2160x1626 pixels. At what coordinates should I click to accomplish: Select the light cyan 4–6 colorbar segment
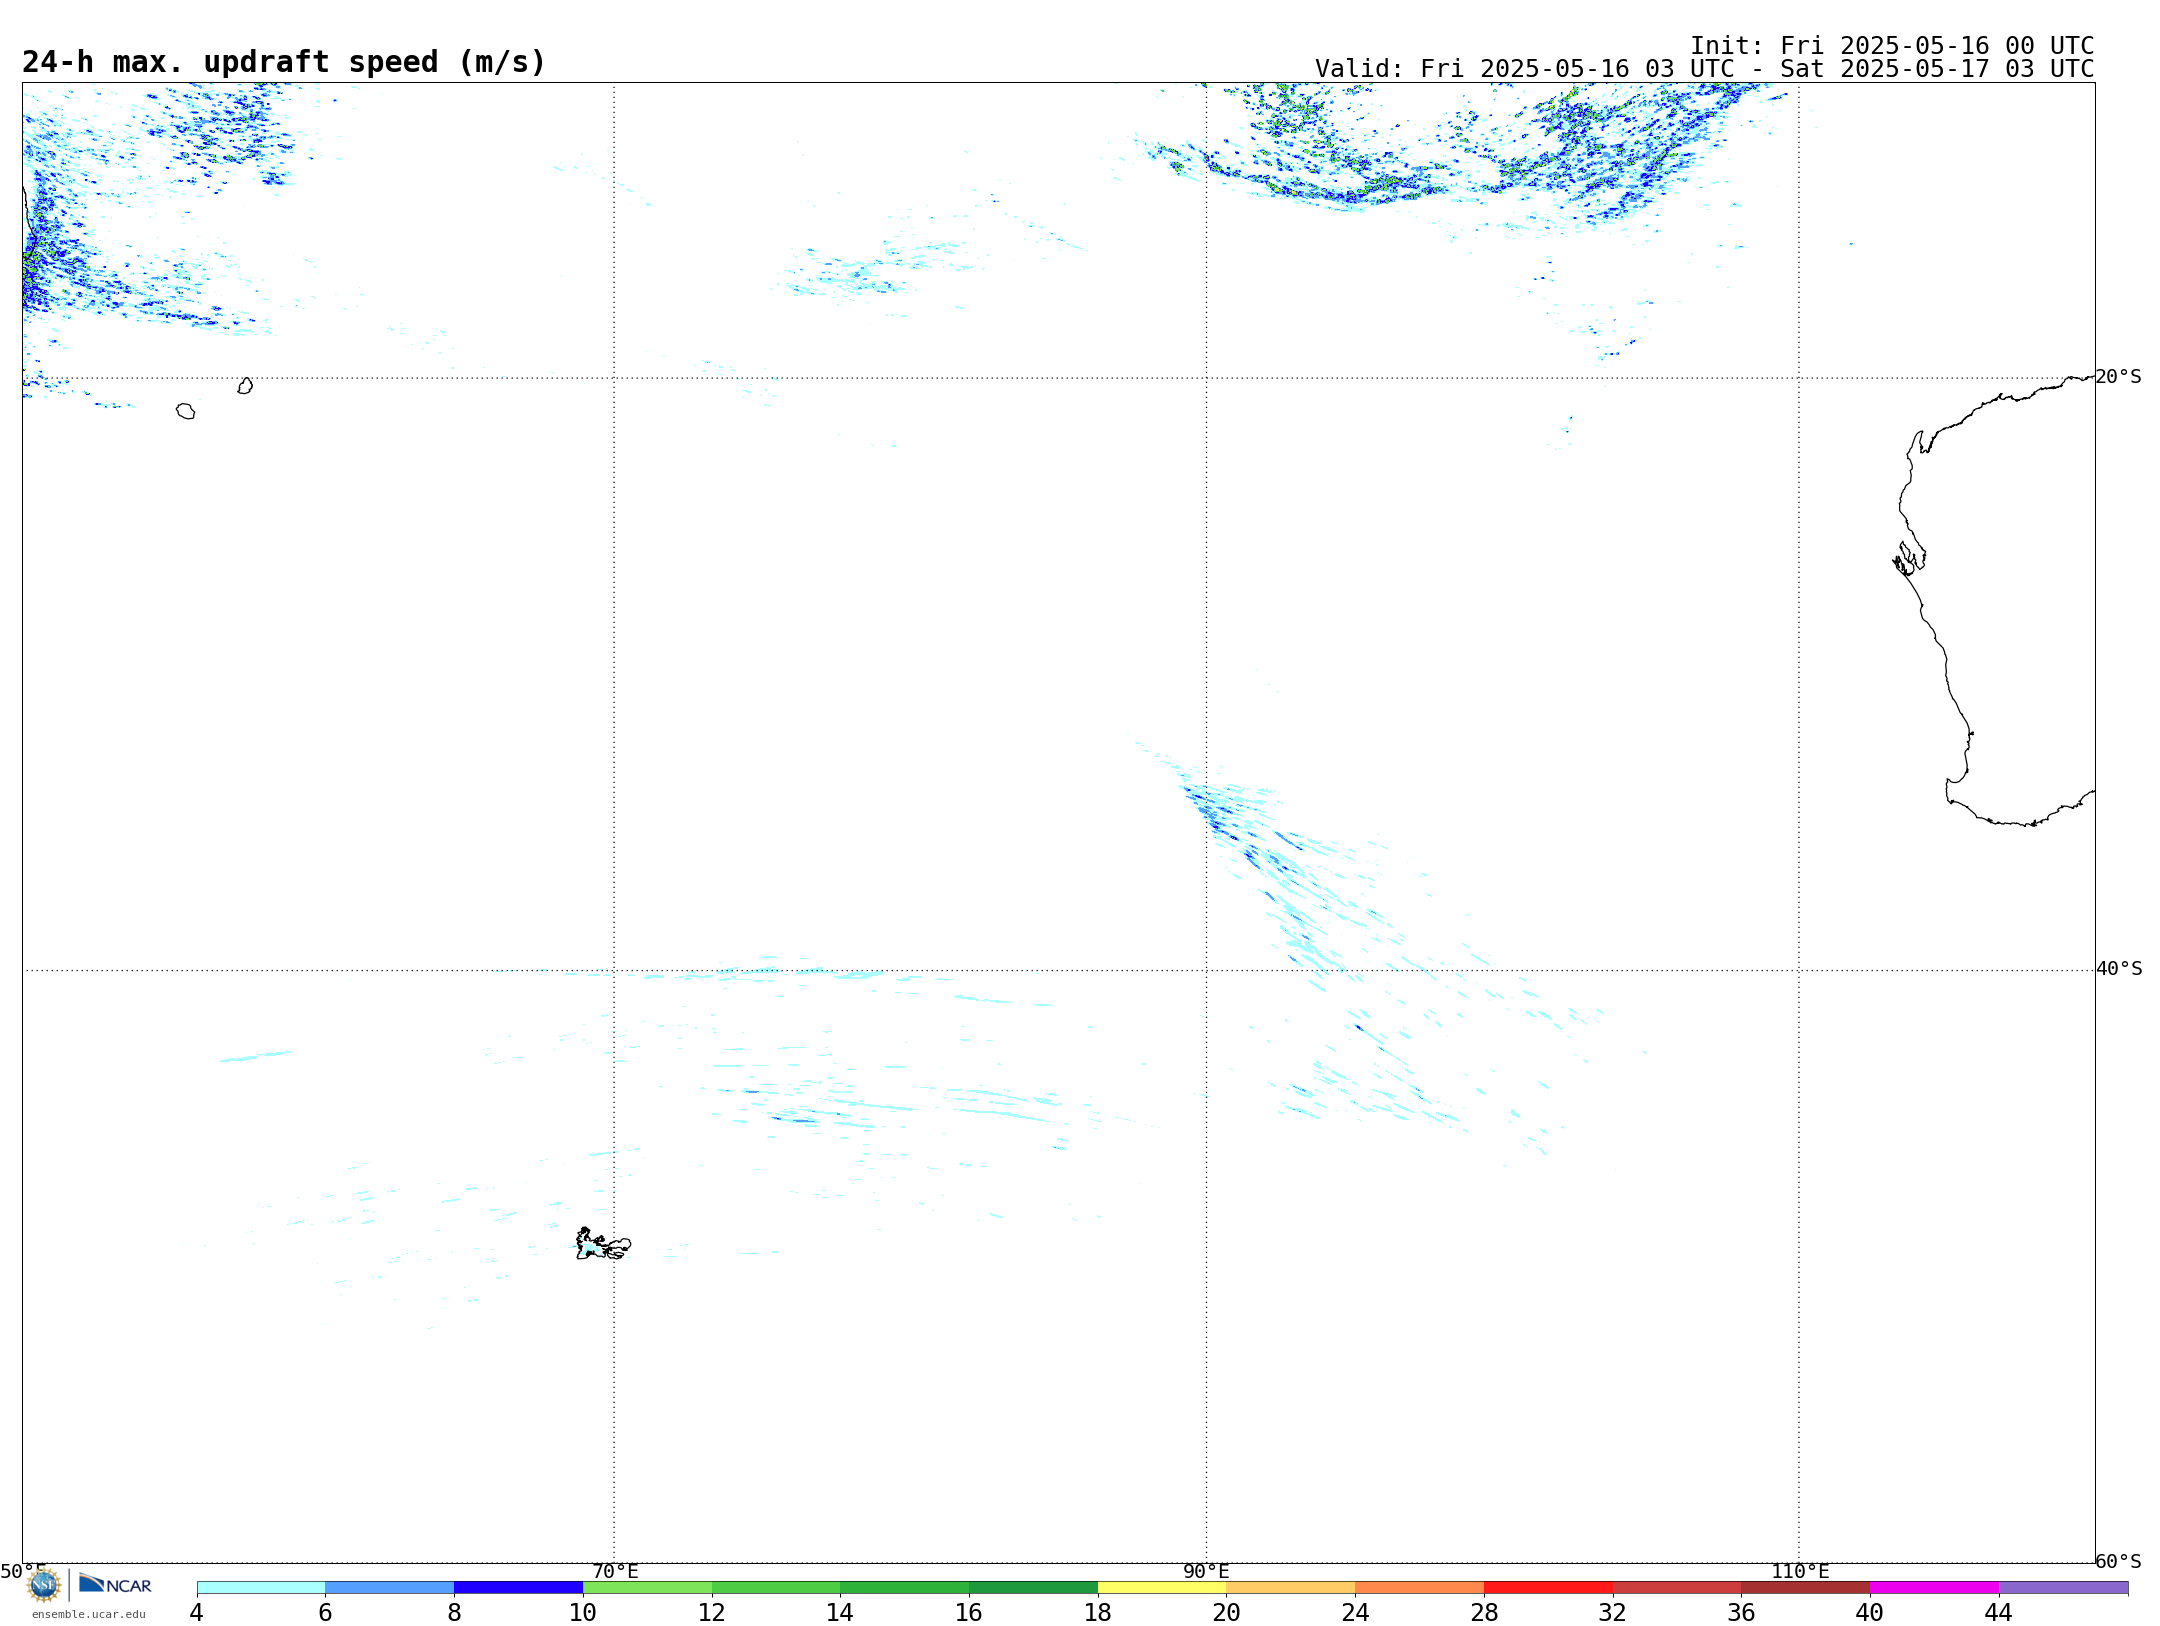click(x=261, y=1587)
